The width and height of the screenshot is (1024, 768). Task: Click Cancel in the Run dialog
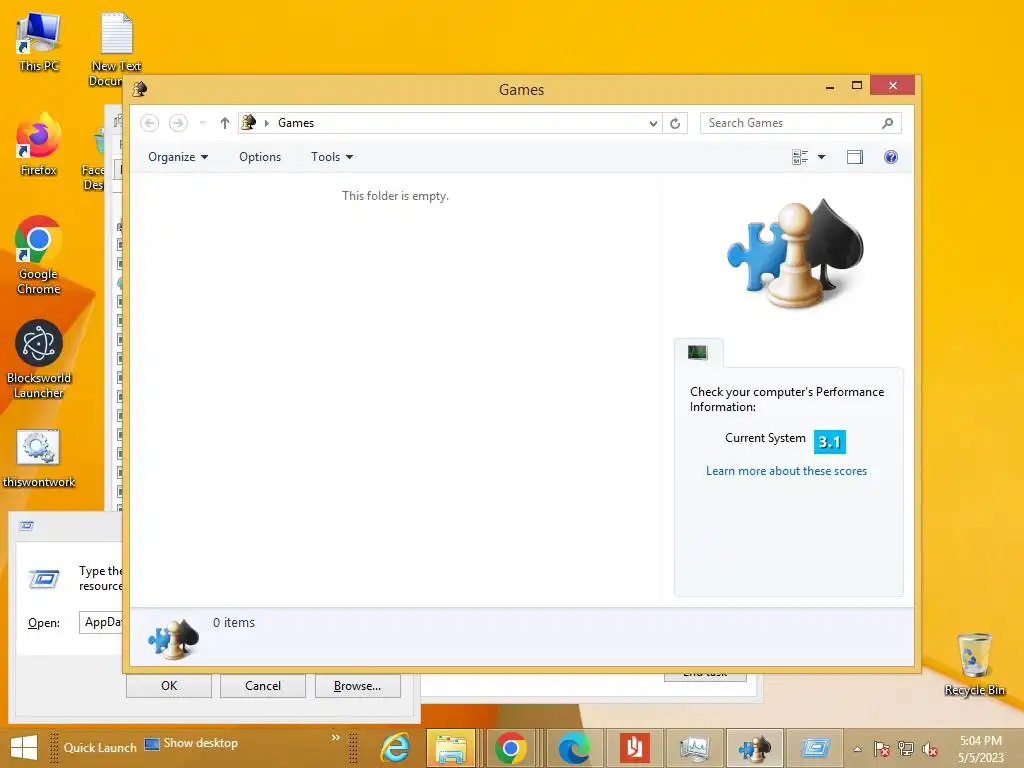[263, 686]
